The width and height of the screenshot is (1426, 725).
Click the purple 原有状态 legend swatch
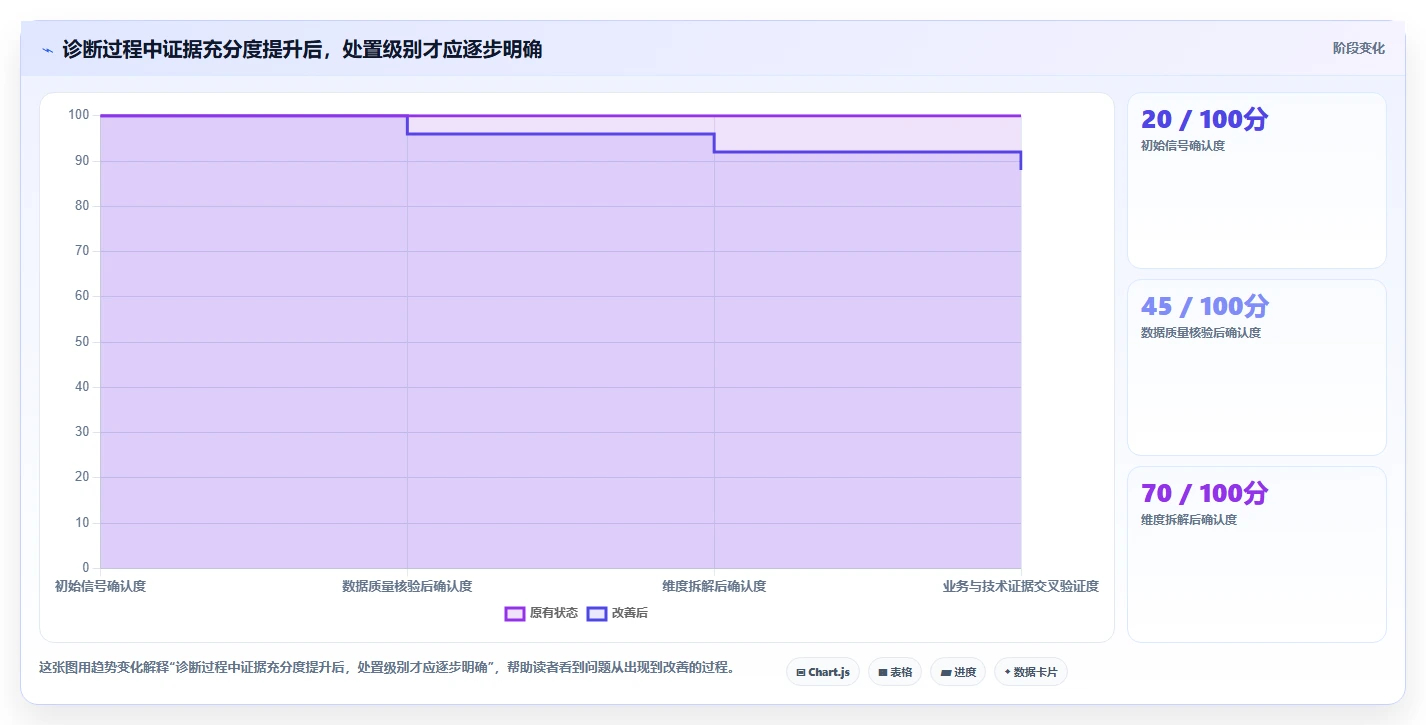(x=515, y=613)
